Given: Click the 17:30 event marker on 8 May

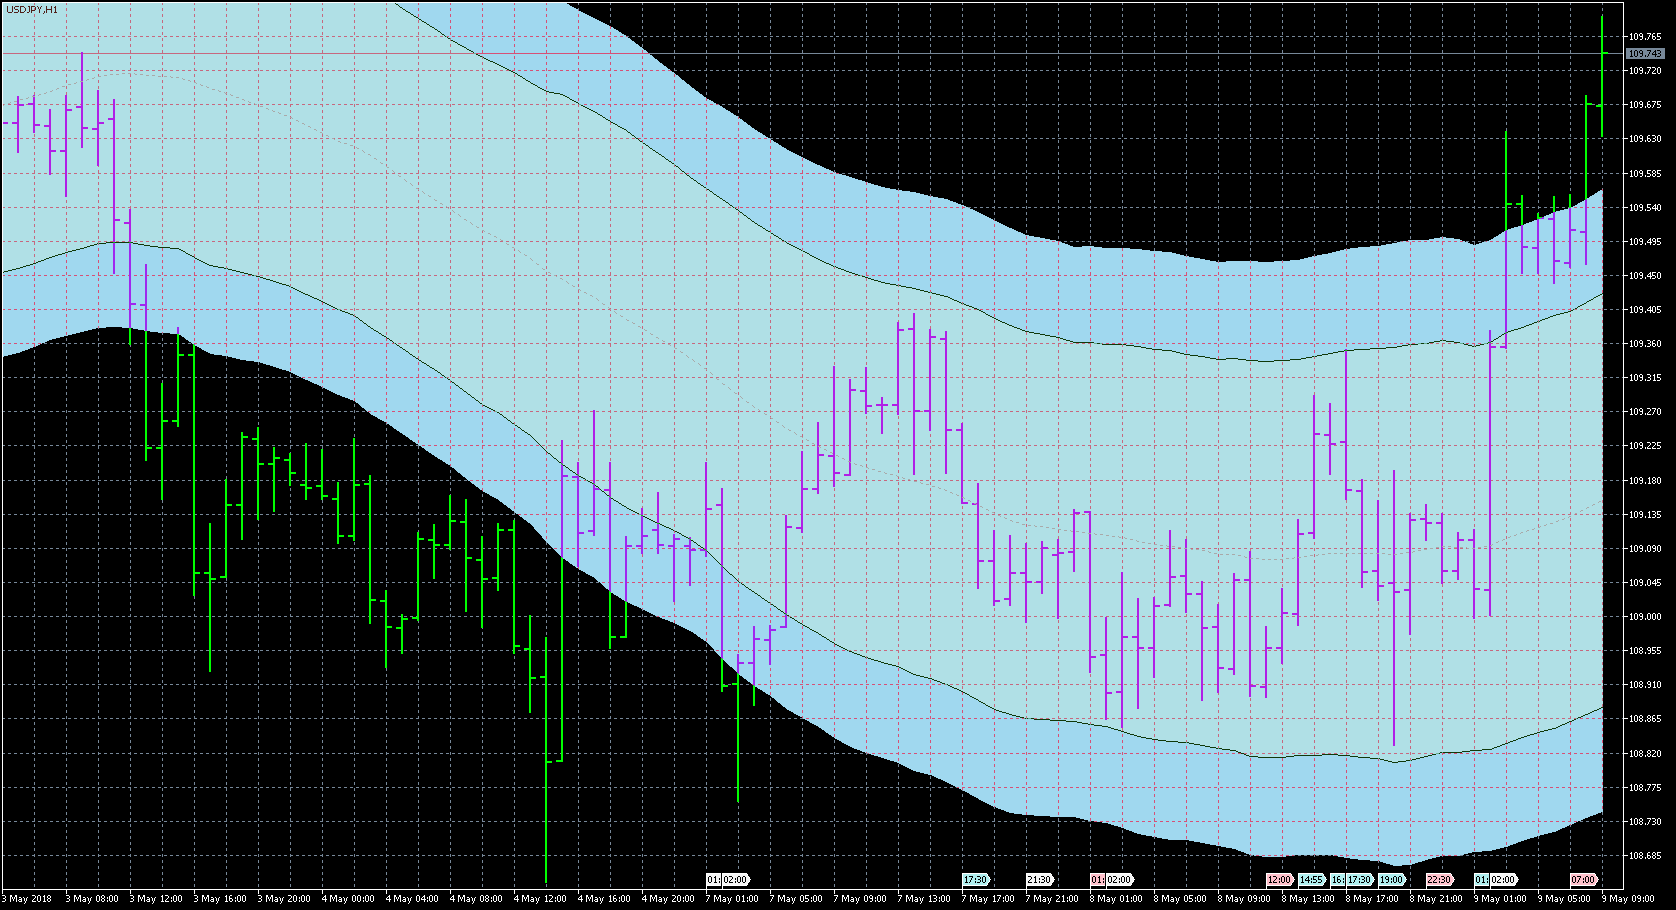Looking at the screenshot, I should pyautogui.click(x=1359, y=880).
